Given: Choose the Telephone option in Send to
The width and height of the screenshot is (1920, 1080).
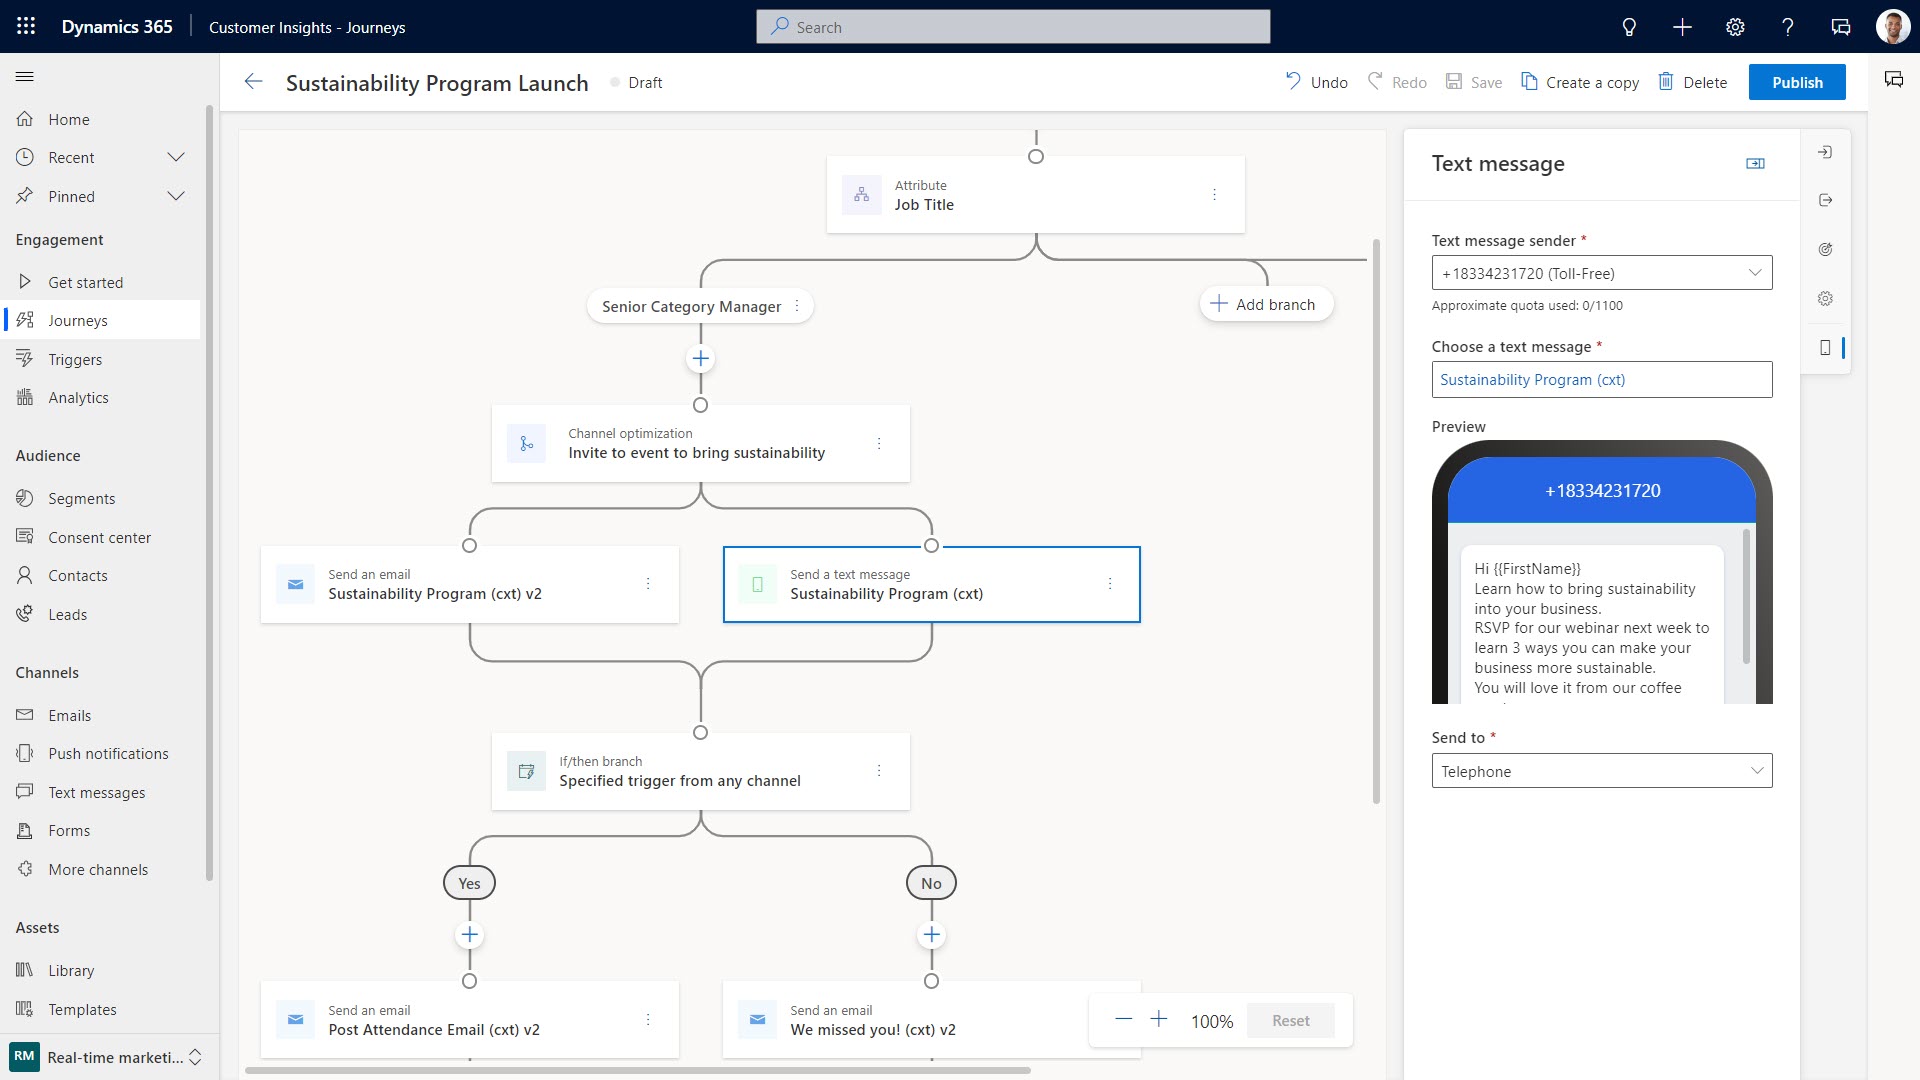Looking at the screenshot, I should [x=1600, y=770].
